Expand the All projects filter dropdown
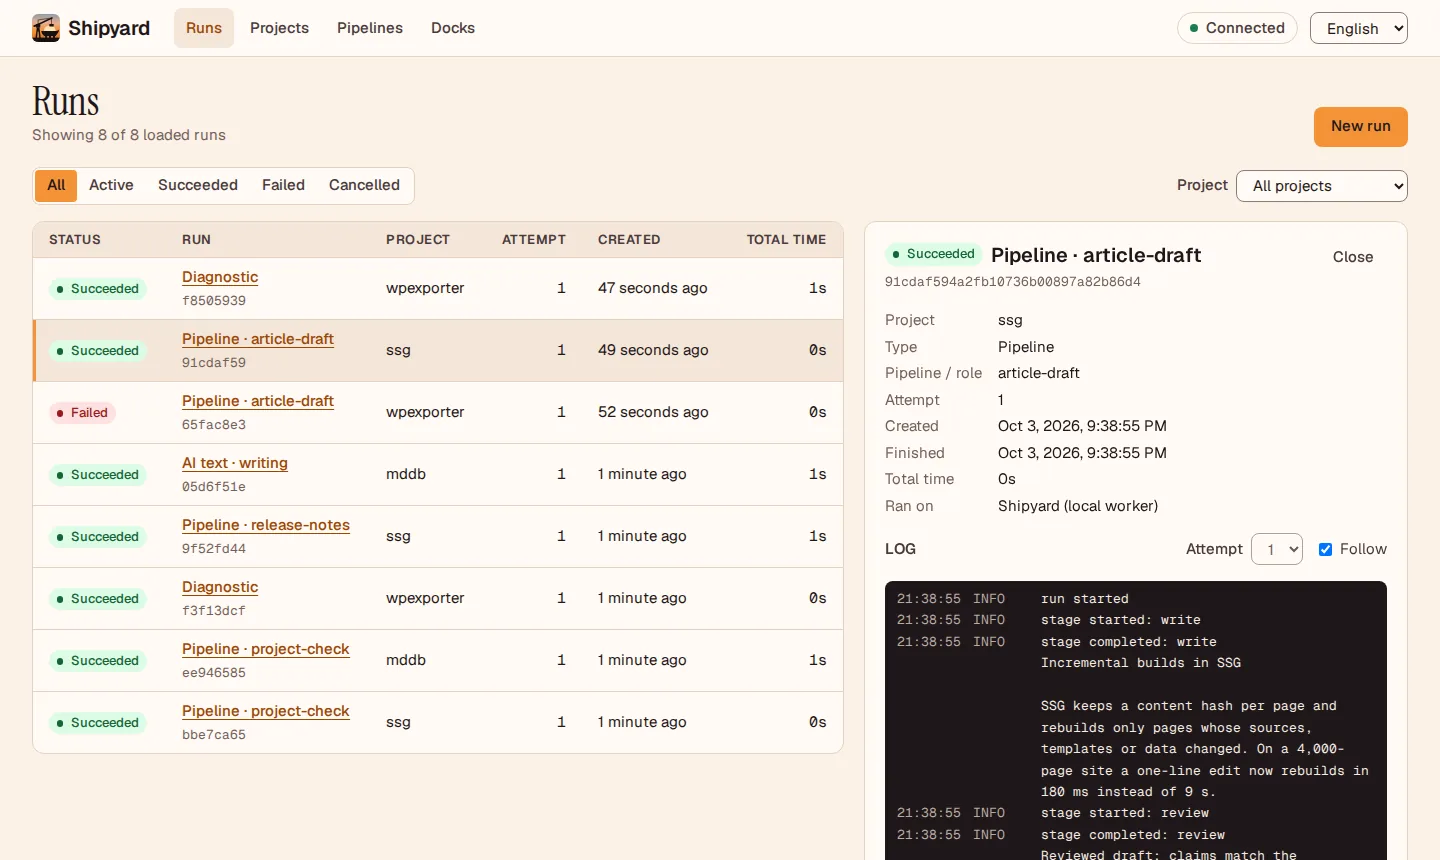Viewport: 1440px width, 860px height. (x=1322, y=186)
